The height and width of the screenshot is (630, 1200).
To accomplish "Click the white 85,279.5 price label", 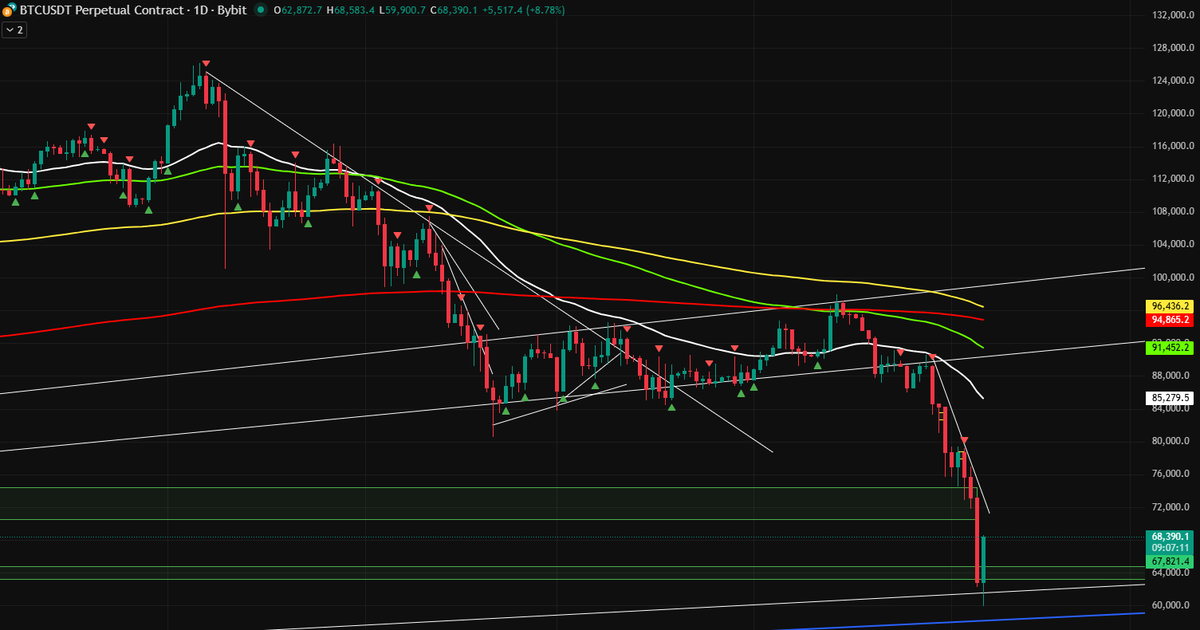I will [x=1168, y=398].
